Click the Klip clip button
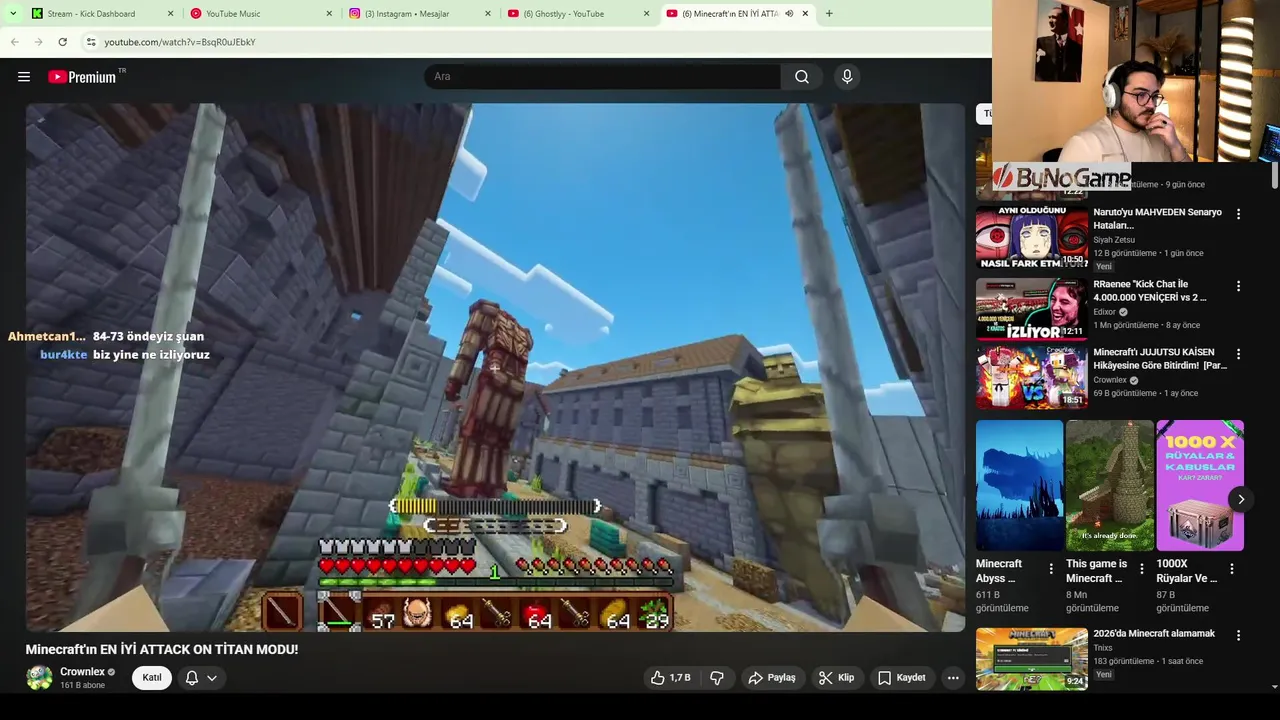This screenshot has height=720, width=1280. [836, 678]
